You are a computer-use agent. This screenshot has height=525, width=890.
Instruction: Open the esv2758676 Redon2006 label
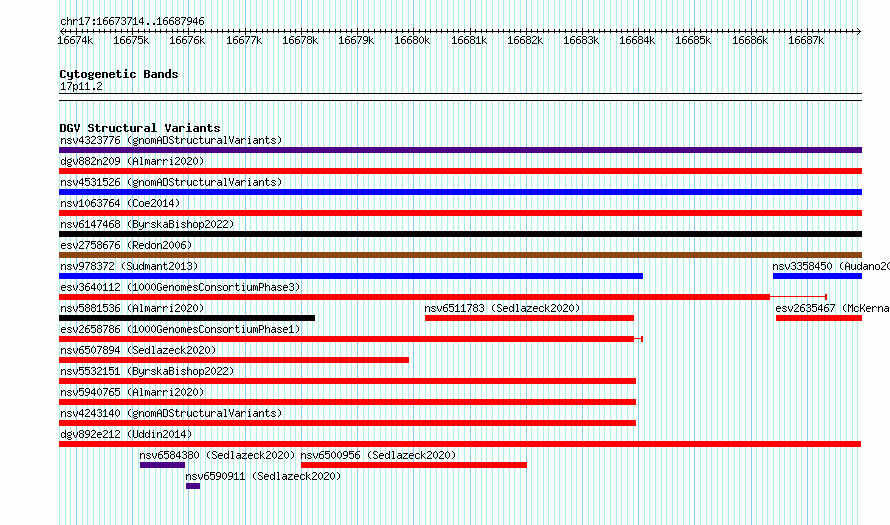[126, 245]
